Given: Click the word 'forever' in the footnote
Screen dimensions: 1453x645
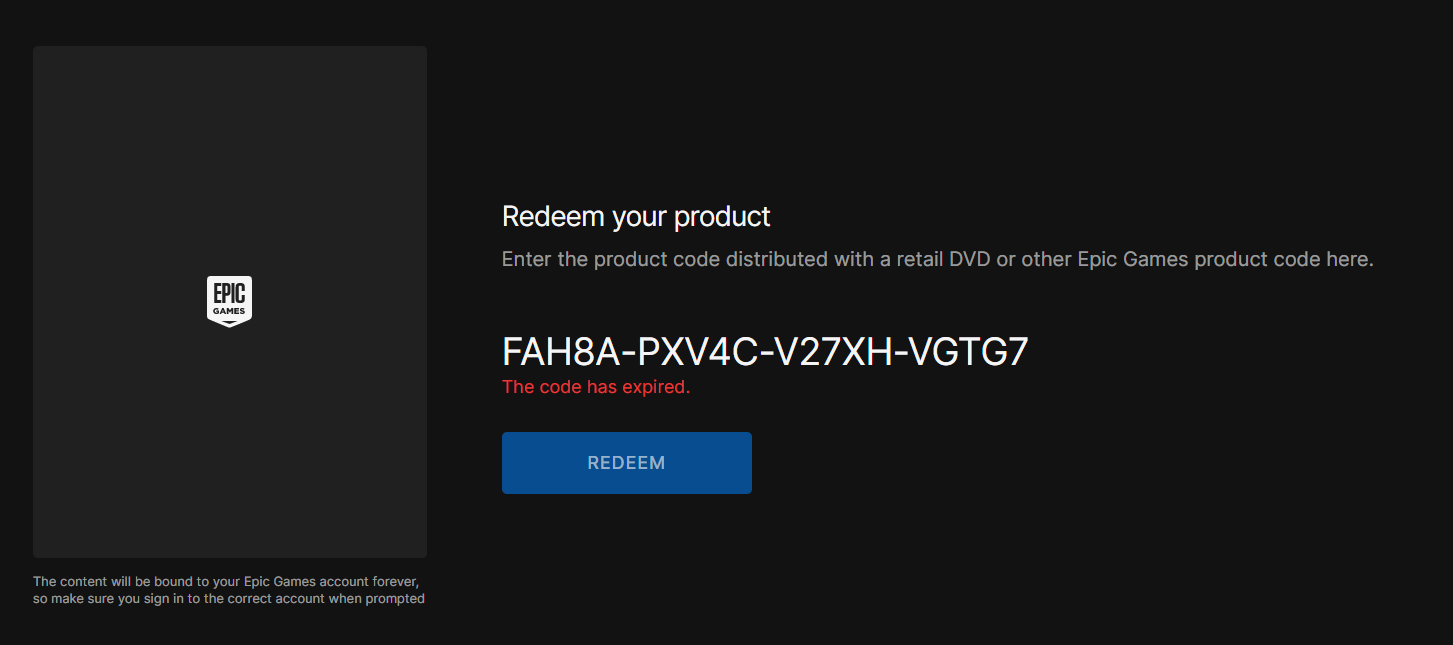Looking at the screenshot, I should [396, 581].
